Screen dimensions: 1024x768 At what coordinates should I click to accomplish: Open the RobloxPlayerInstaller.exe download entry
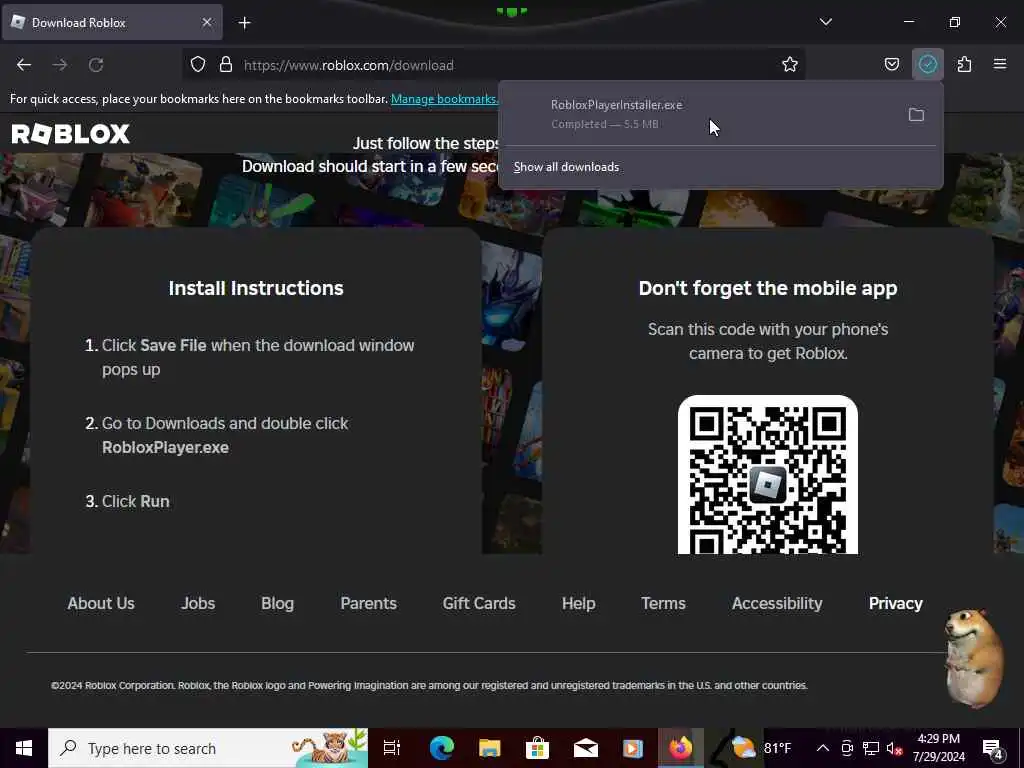[x=702, y=114]
